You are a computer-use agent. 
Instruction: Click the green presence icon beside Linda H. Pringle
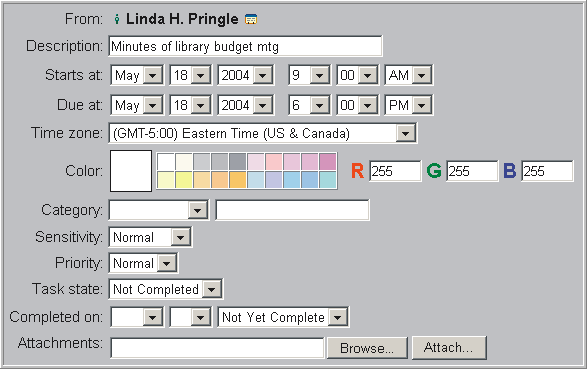(x=117, y=19)
